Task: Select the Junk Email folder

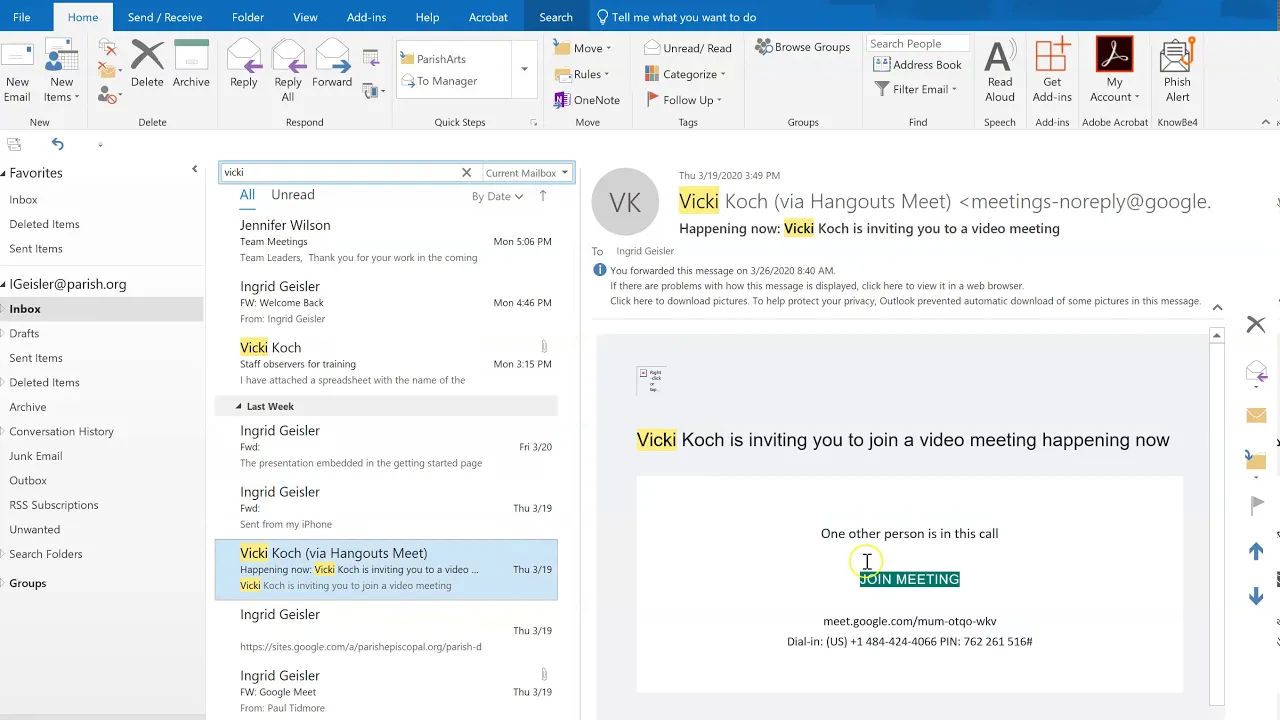Action: 36,456
